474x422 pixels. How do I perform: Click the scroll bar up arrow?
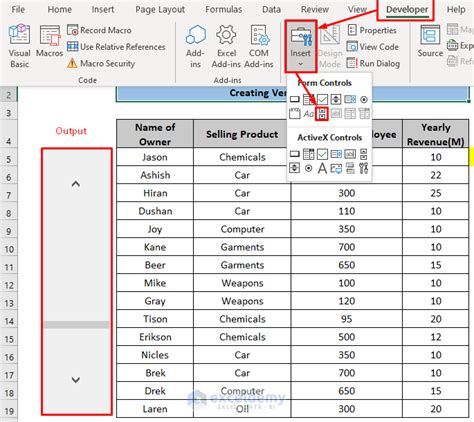click(76, 184)
